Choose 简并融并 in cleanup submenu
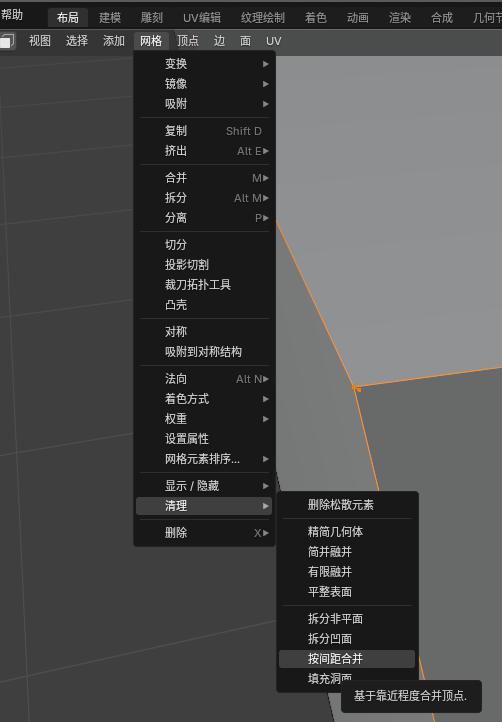This screenshot has width=502, height=722. (347, 552)
